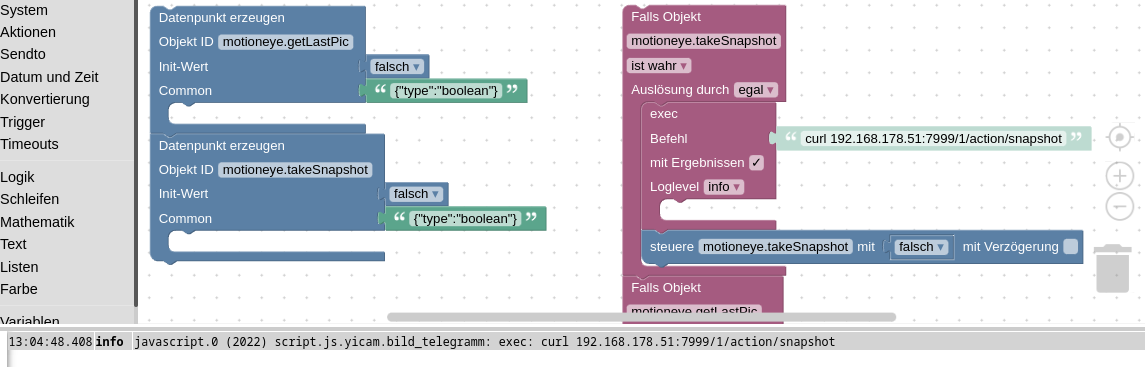Toggle the 'mit Ergebnissen' checkbox
The width and height of the screenshot is (1145, 367).
pos(757,163)
